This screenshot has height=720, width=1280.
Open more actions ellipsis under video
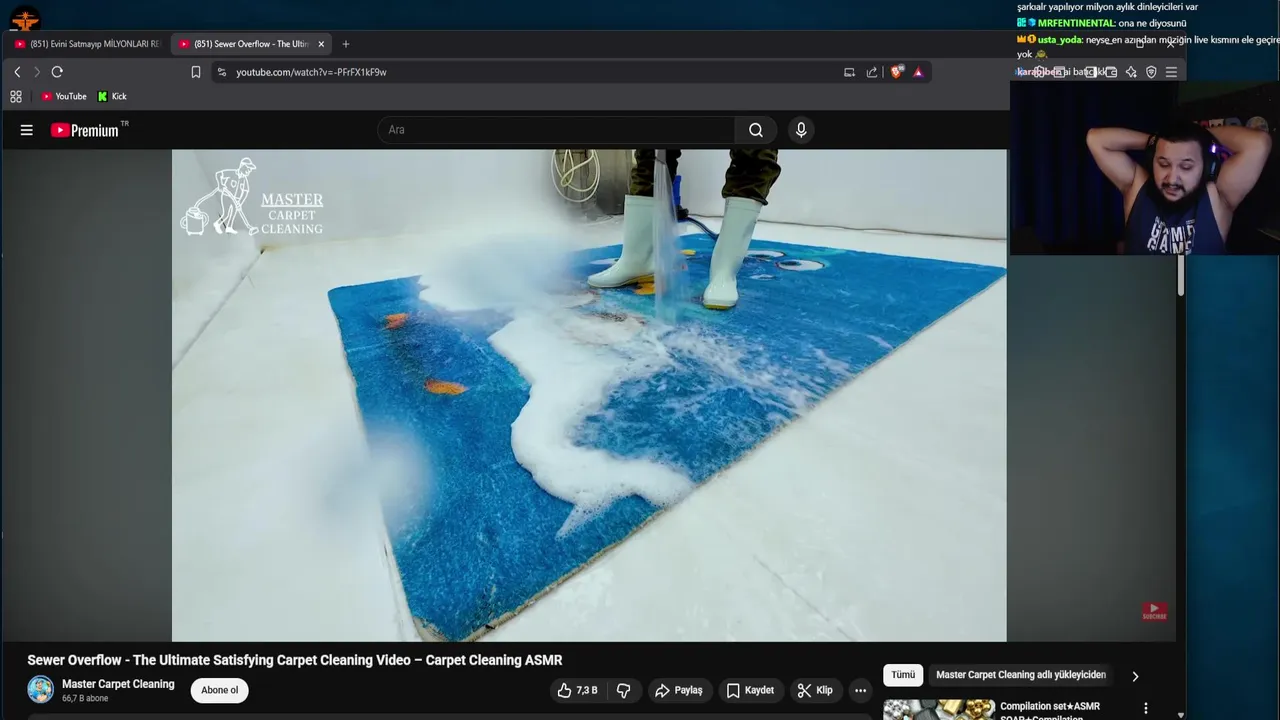click(x=860, y=690)
